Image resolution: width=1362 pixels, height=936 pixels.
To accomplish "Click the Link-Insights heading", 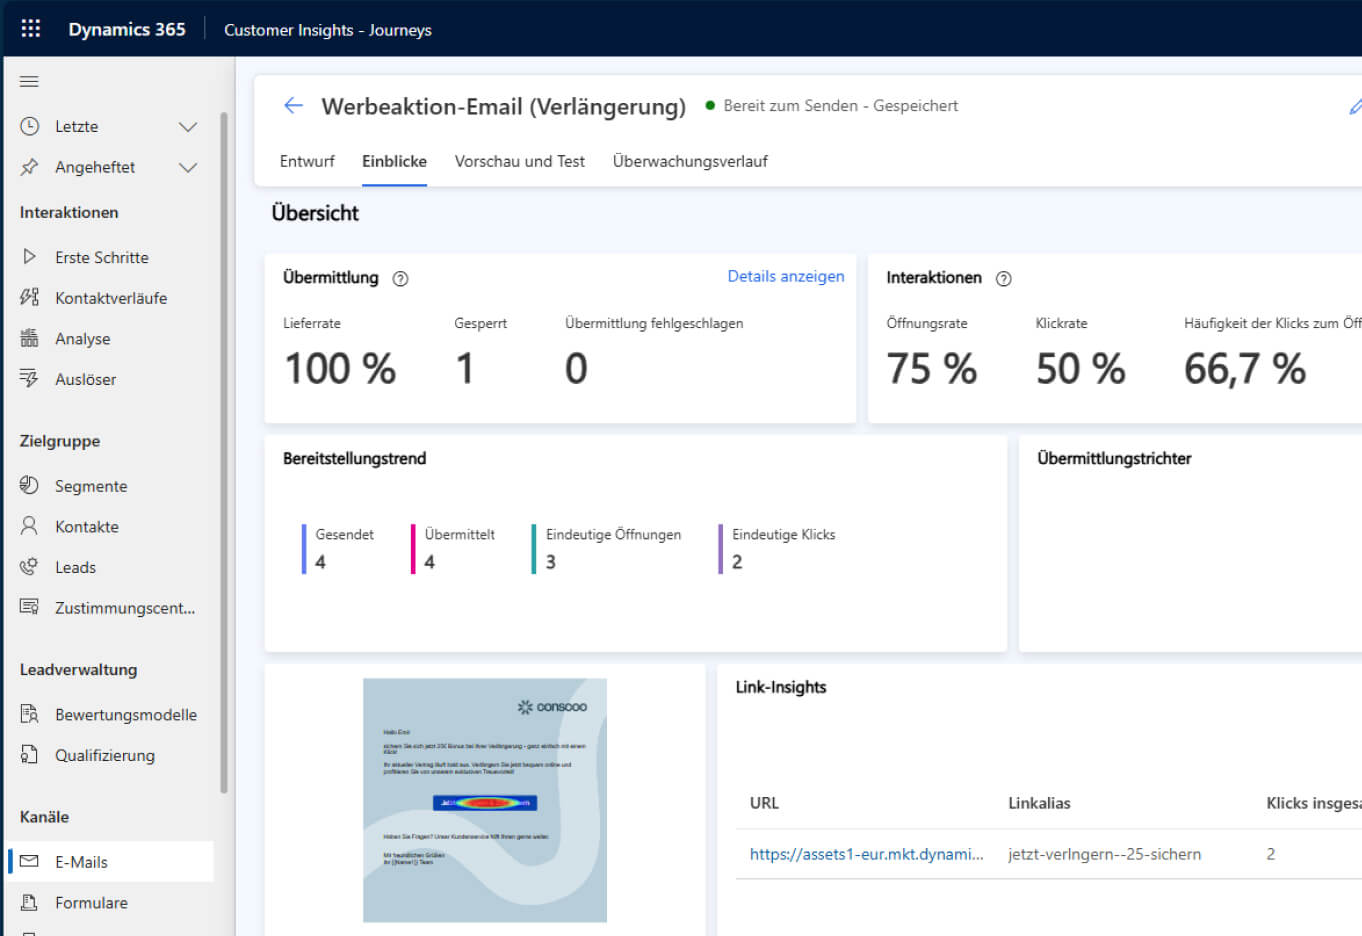I will point(781,687).
